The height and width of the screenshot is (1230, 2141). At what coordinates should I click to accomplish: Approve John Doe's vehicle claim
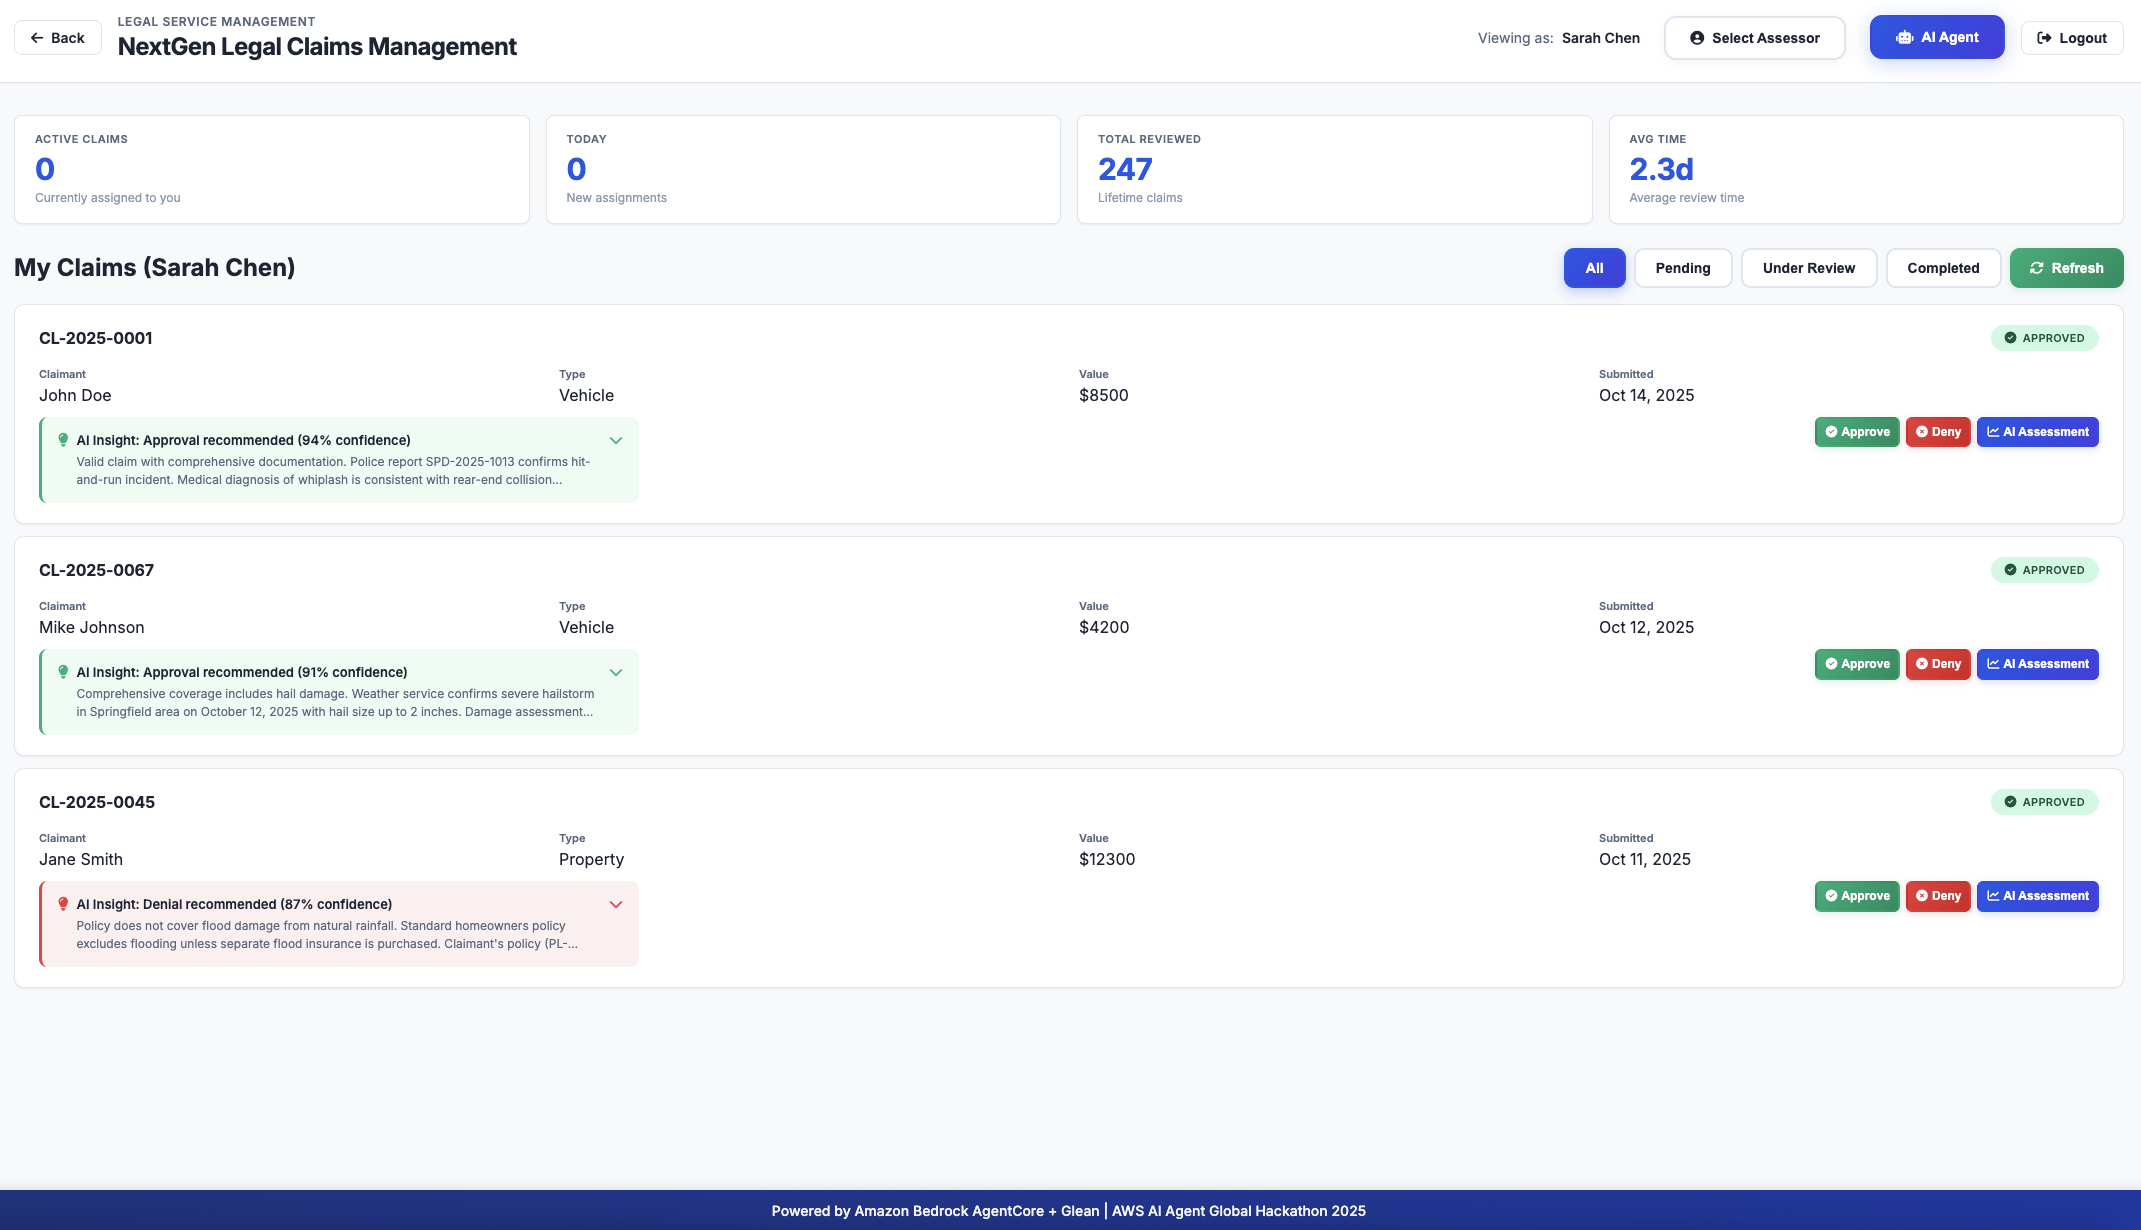coord(1856,432)
